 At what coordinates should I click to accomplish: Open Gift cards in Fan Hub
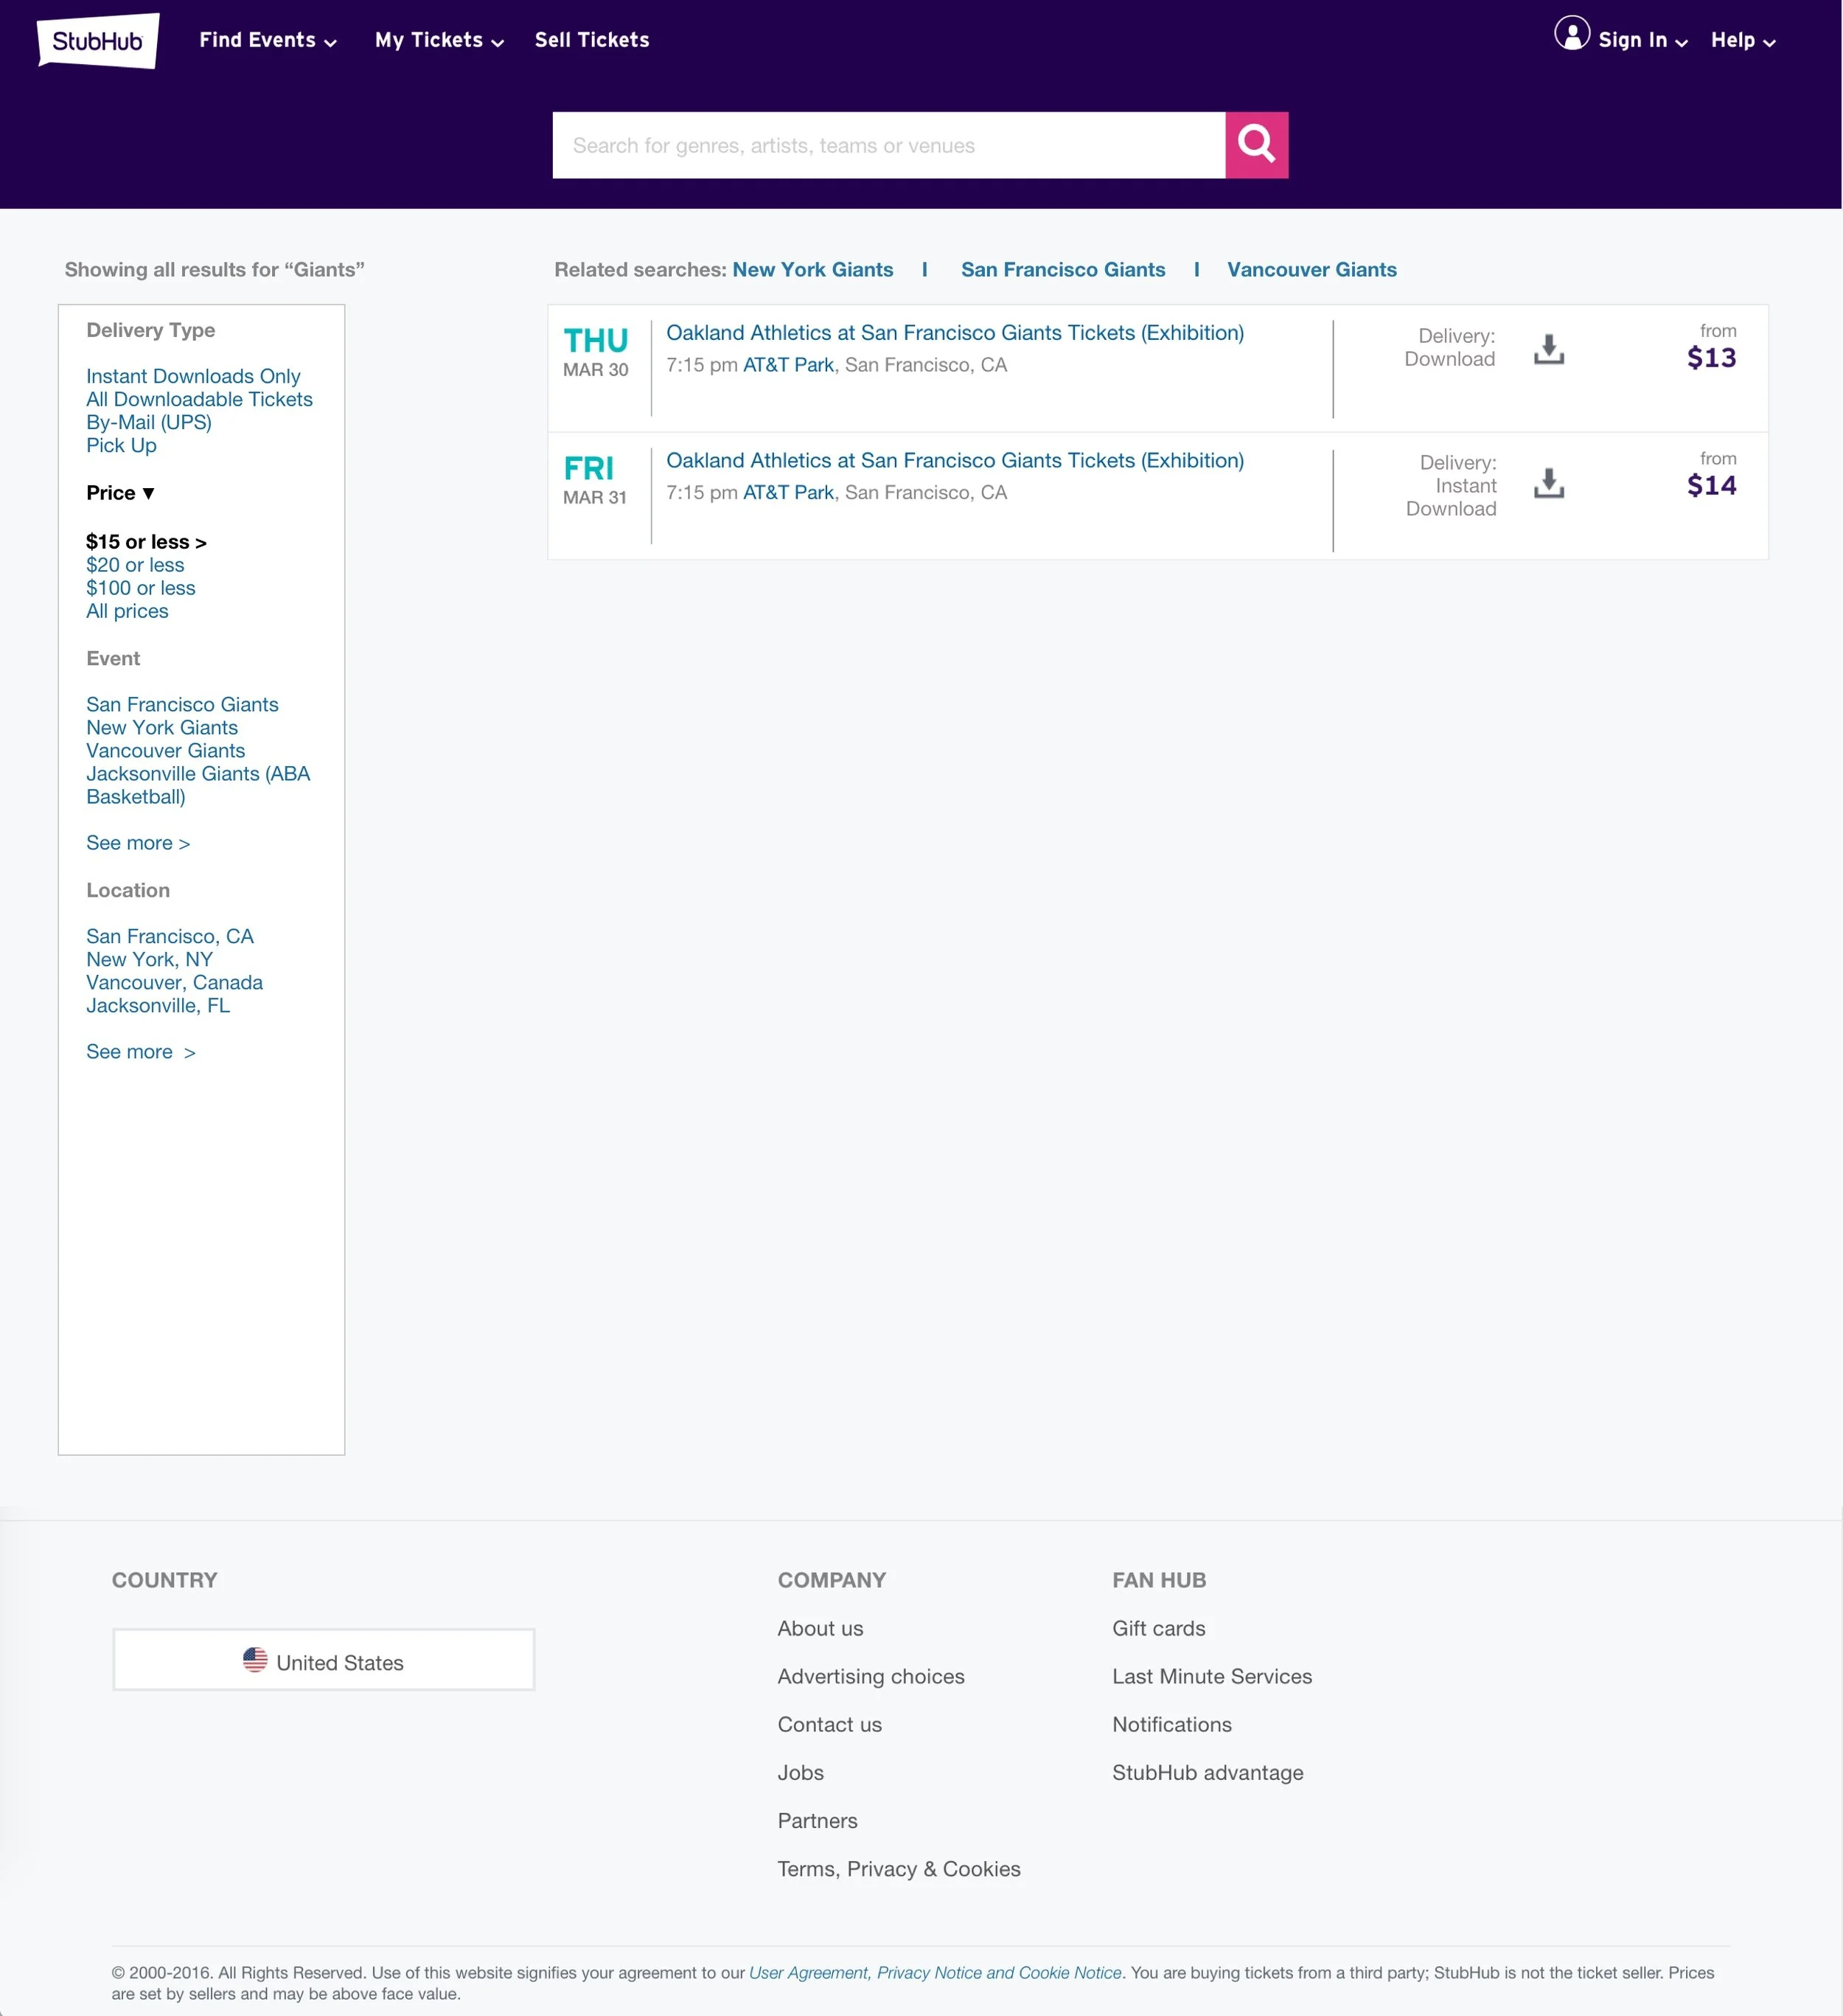(x=1158, y=1628)
